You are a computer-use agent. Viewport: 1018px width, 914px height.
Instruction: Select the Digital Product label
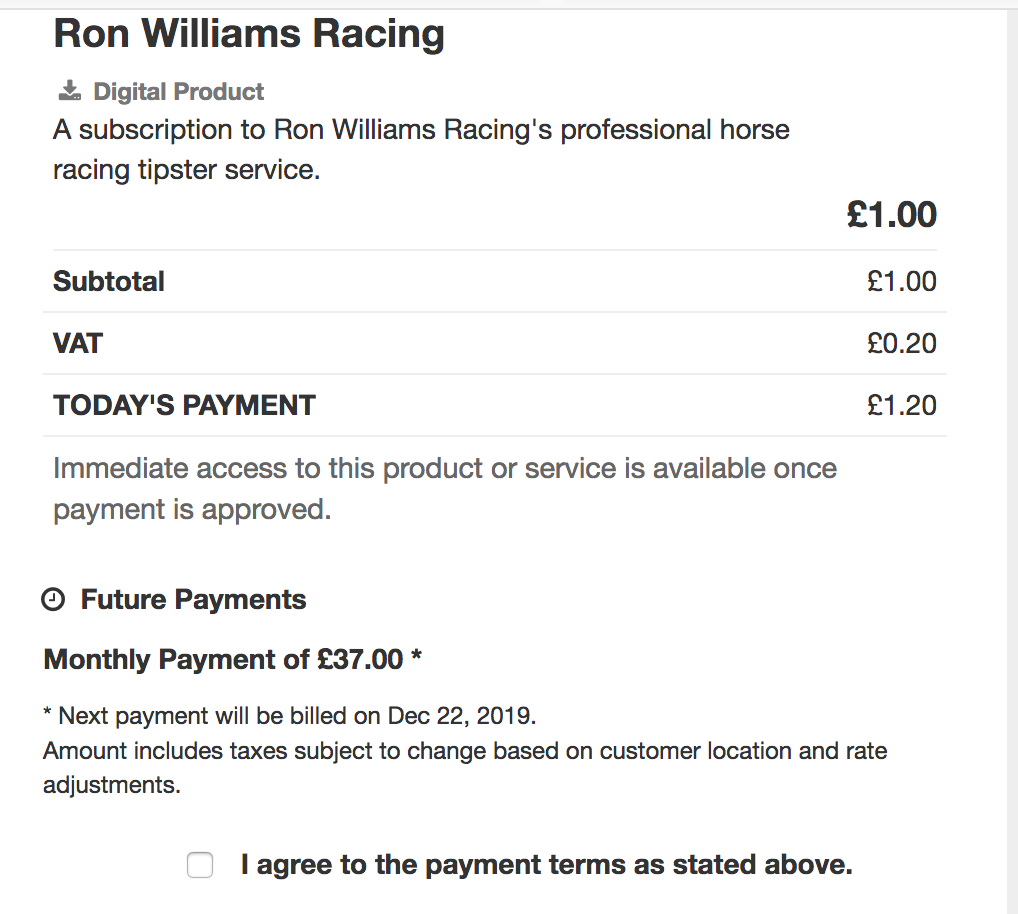click(x=179, y=92)
